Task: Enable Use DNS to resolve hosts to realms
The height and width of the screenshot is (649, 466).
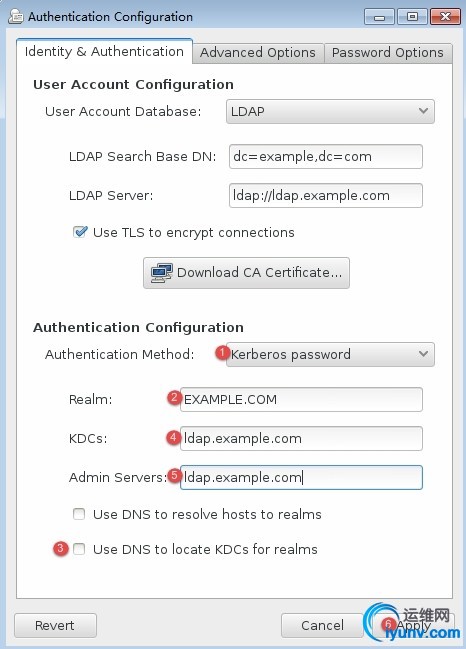Action: click(79, 514)
